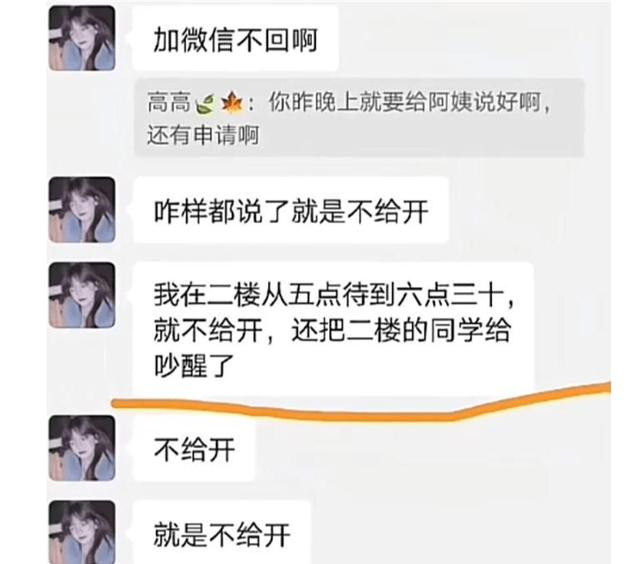
Task: Click the name 高高 in quoted message
Action: pyautogui.click(x=169, y=102)
